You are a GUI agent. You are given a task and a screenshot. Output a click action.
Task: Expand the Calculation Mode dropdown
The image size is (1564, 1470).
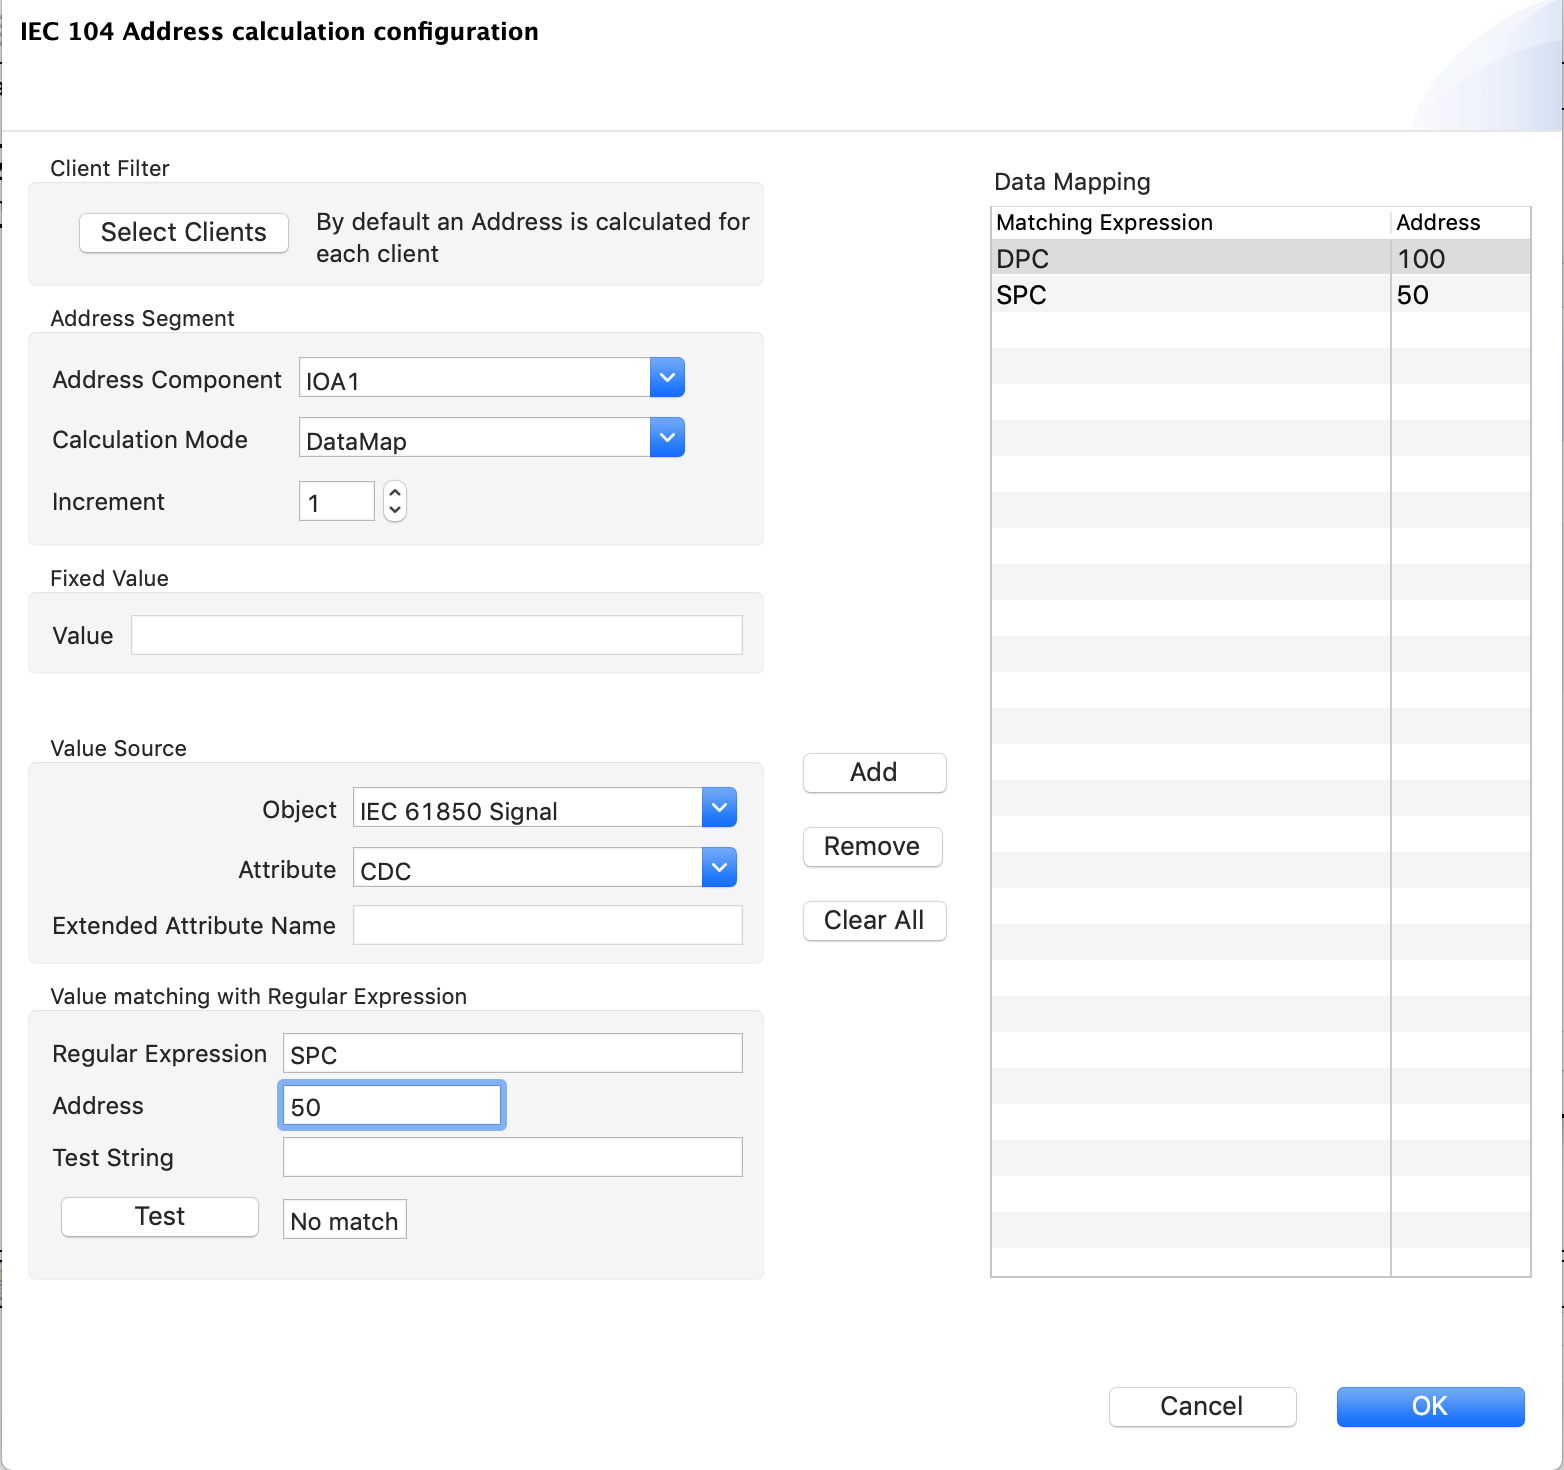click(667, 438)
